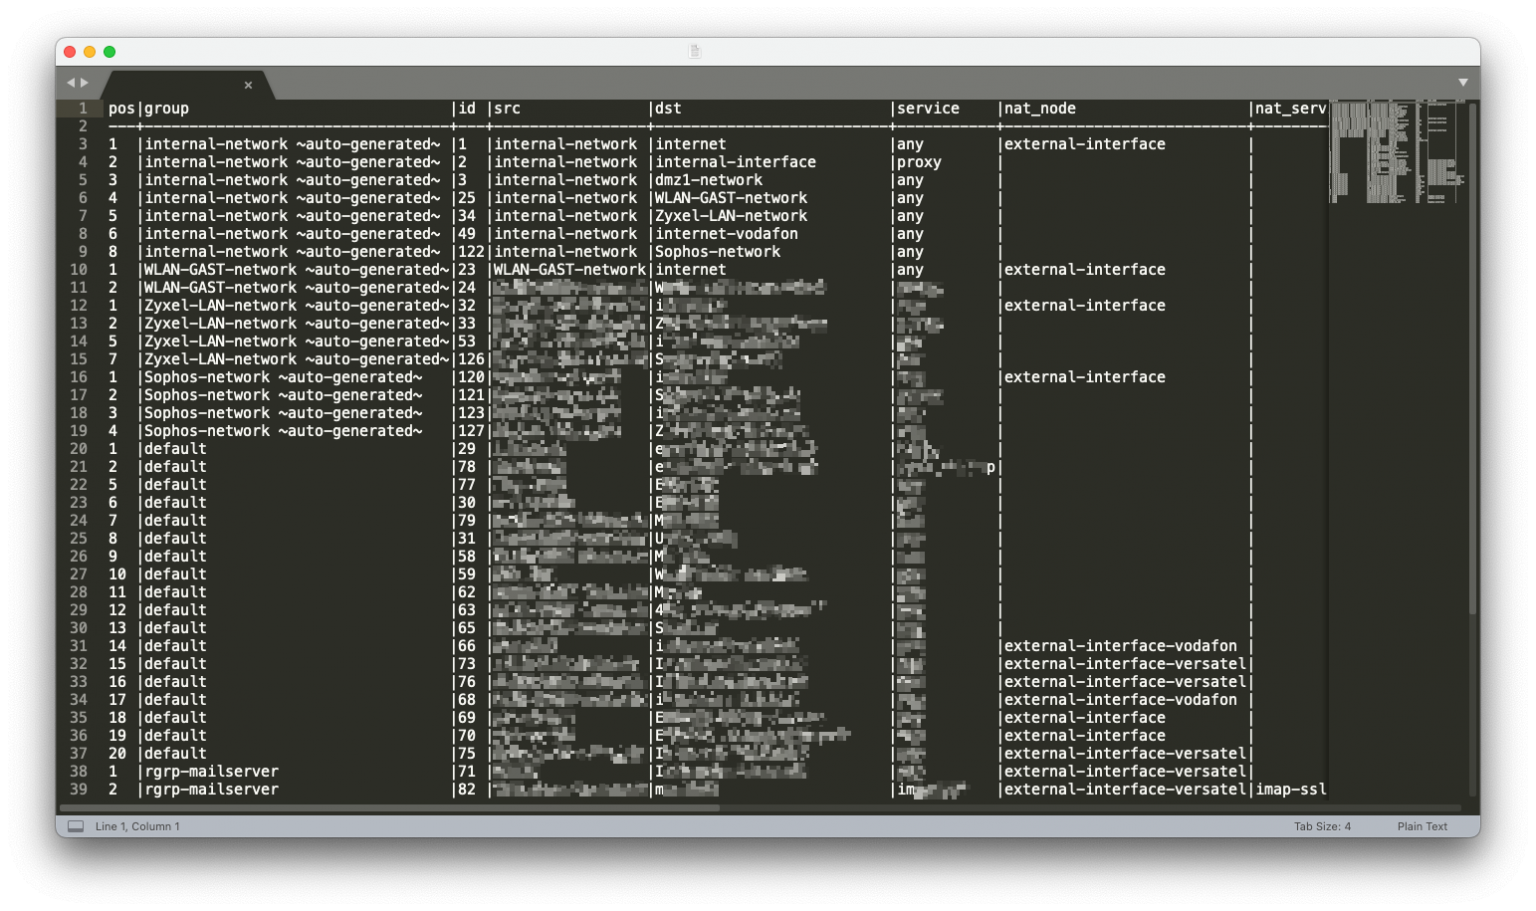Click 'external-interface-versatel' on line 32
Screen dimensions: 1536x911
pos(1125,664)
